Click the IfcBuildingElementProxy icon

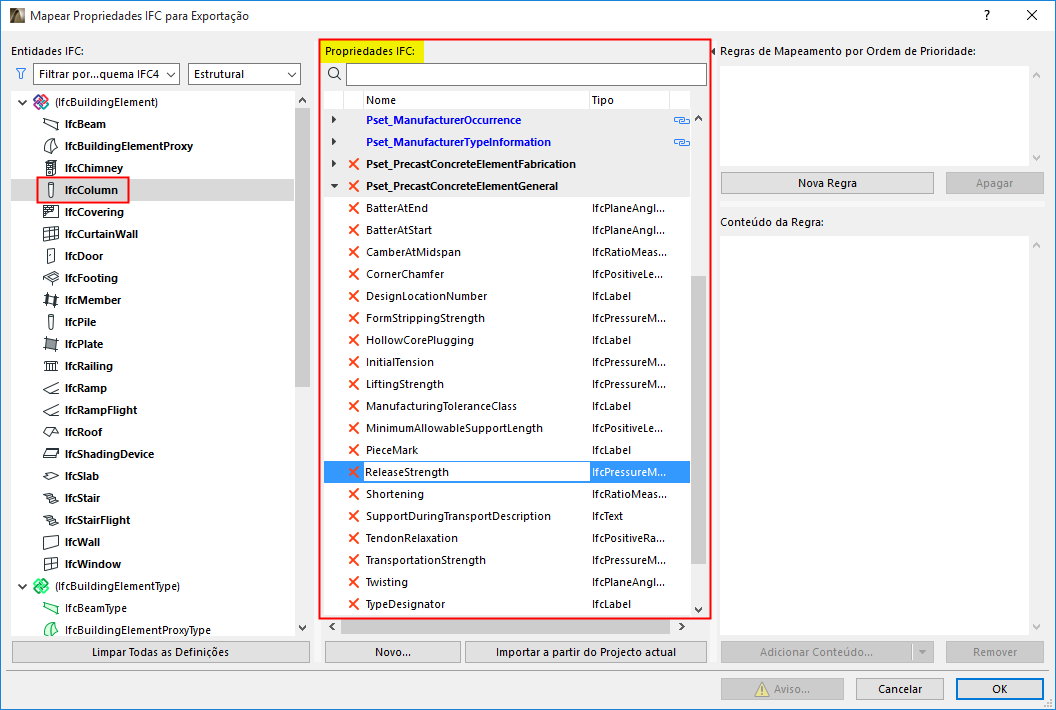coord(51,146)
